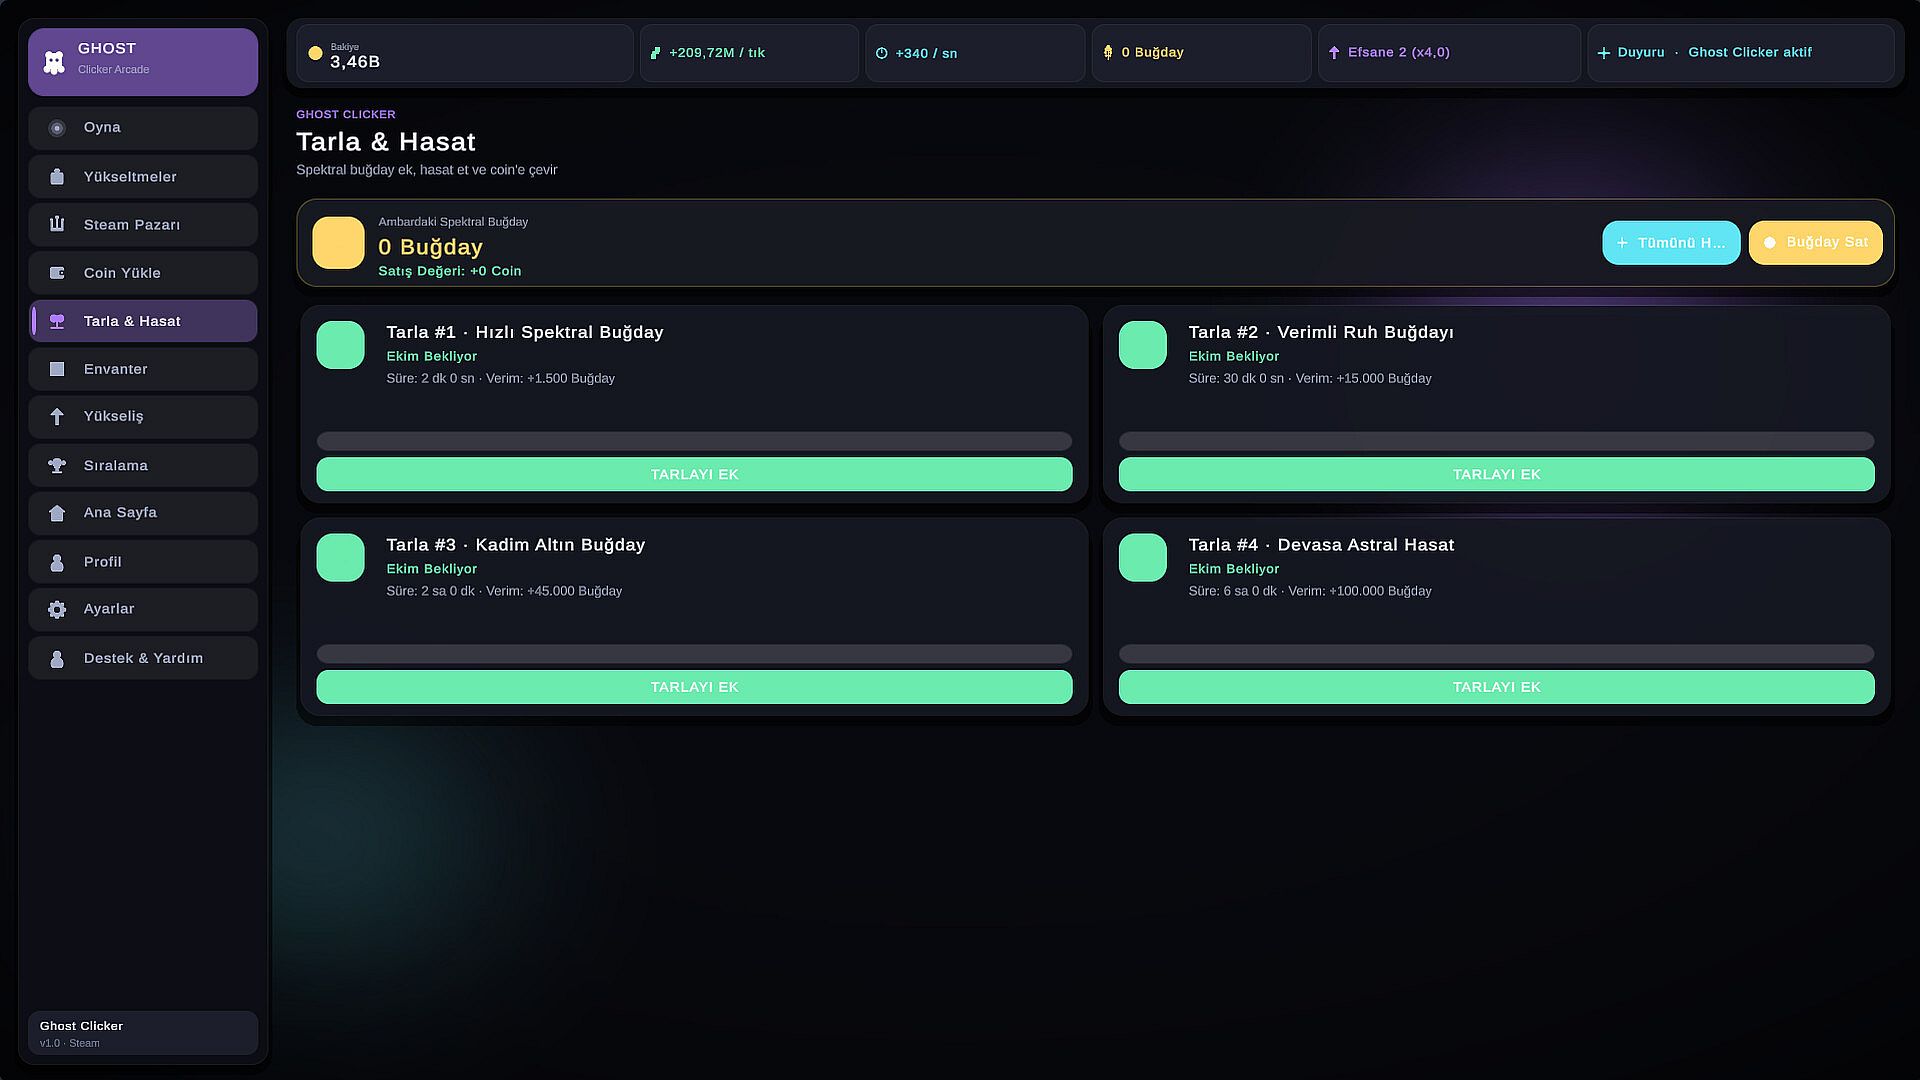The width and height of the screenshot is (1920, 1080).
Task: Click the Tarla #1 progress bar
Action: click(x=694, y=441)
